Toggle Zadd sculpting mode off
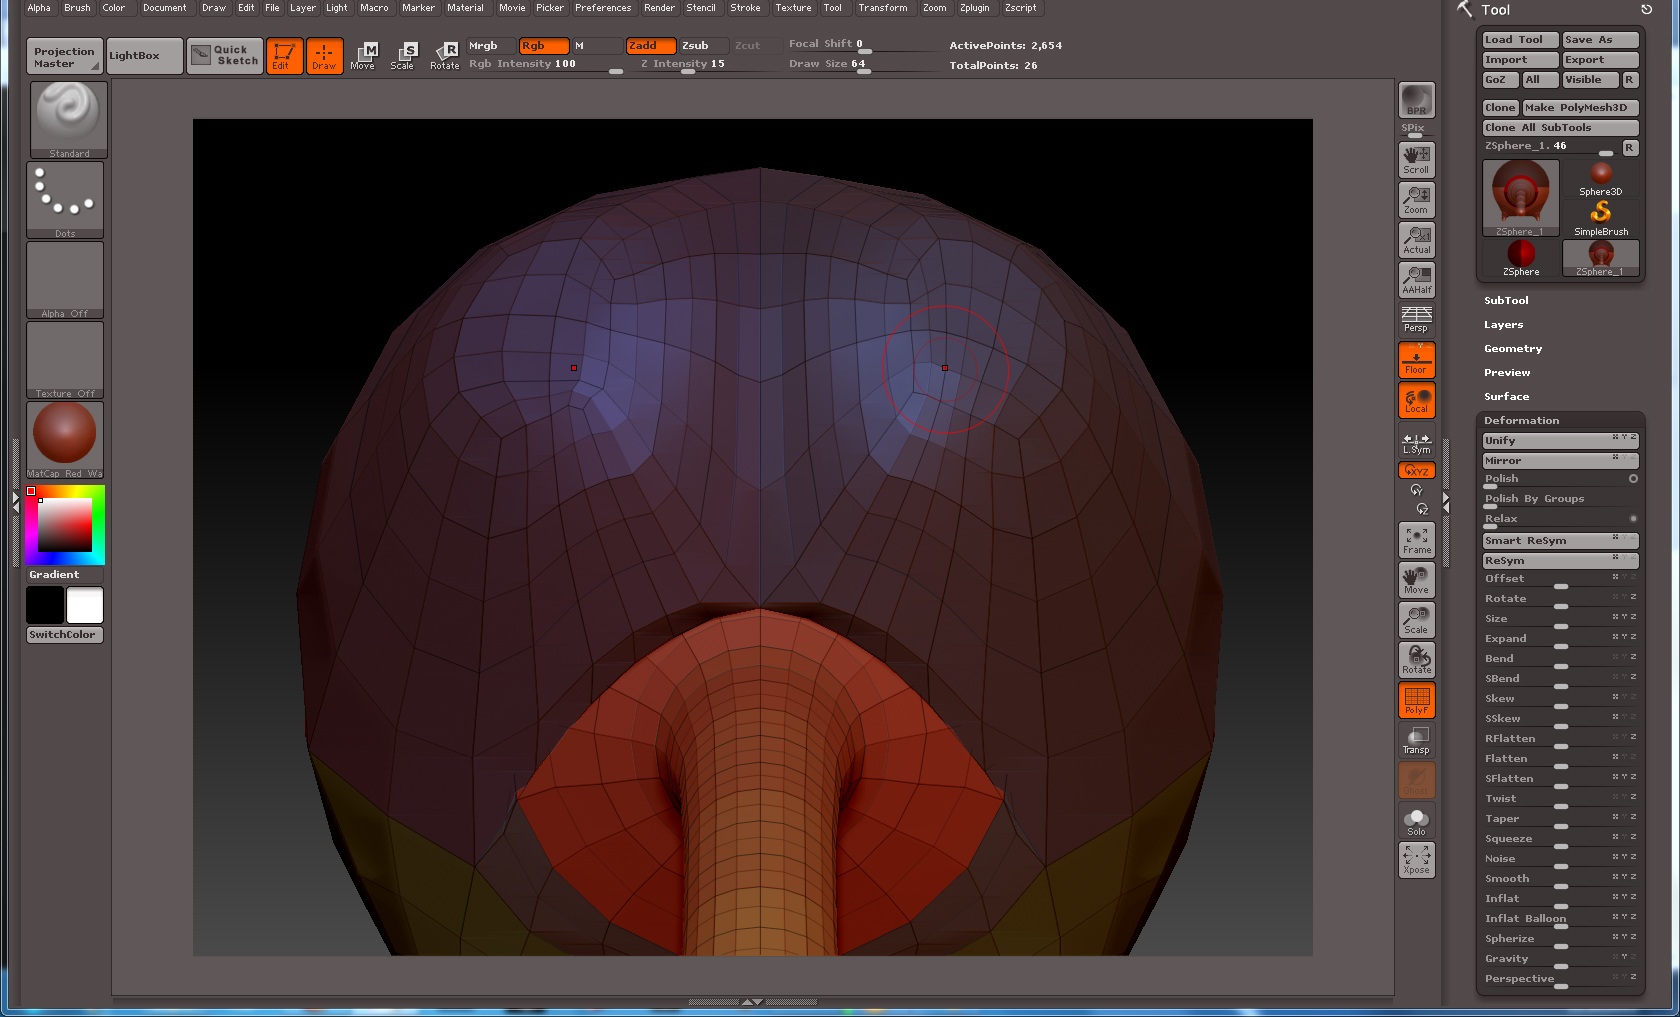The width and height of the screenshot is (1680, 1017). (649, 45)
